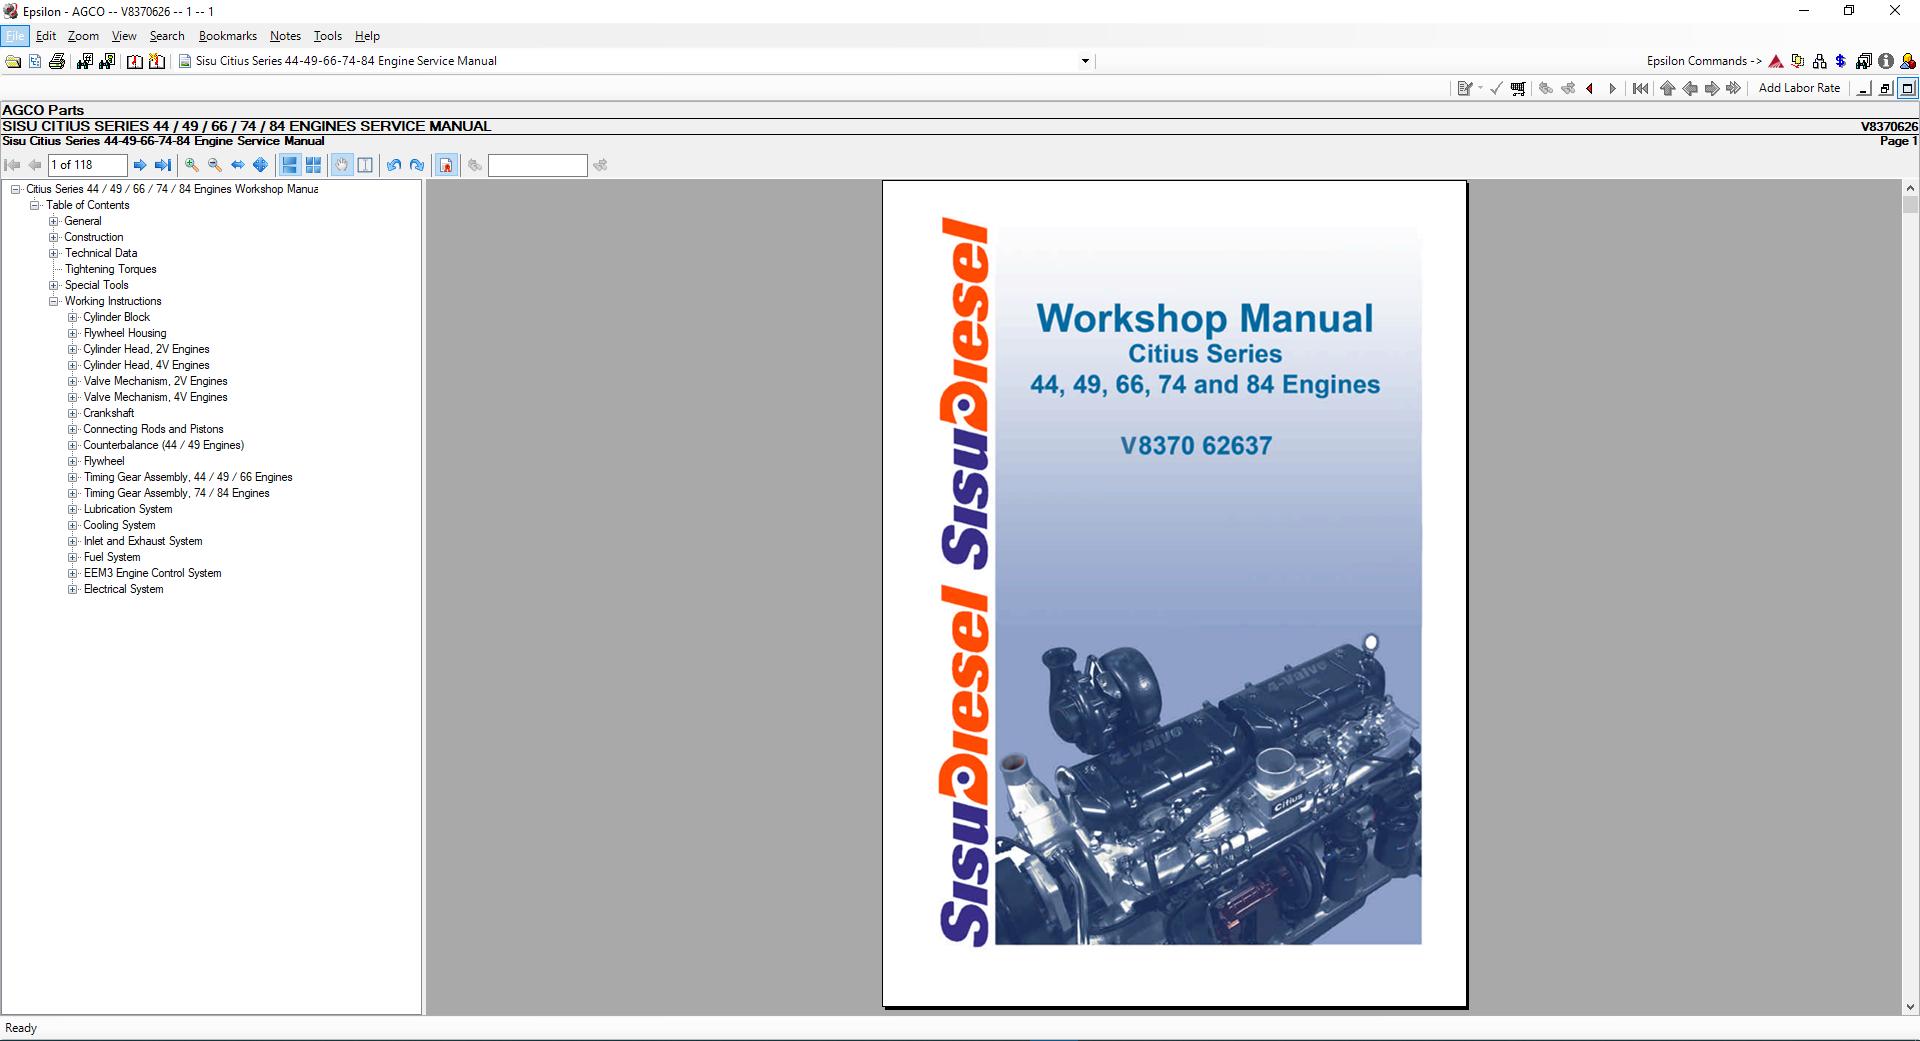Image resolution: width=1920 pixels, height=1041 pixels.
Task: Click the notes edit icon with pencil
Action: (1465, 89)
